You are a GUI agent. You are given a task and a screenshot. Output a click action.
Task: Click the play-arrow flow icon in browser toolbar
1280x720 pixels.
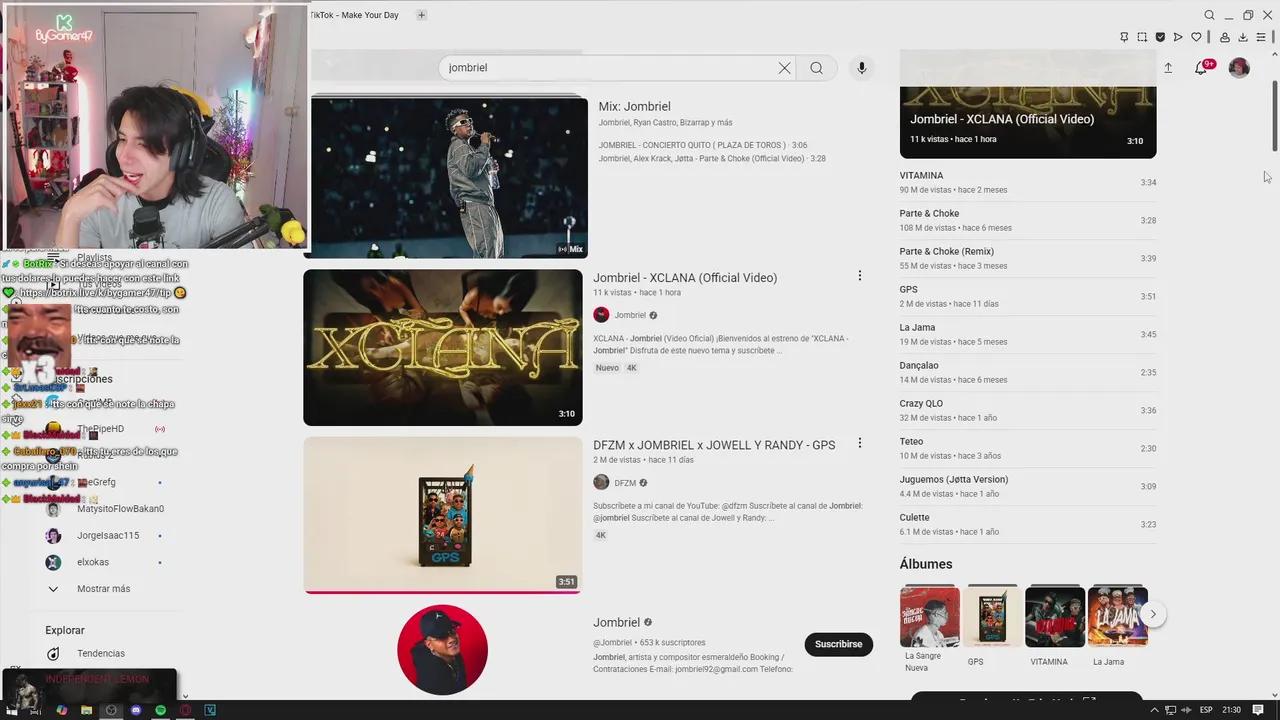1178,37
